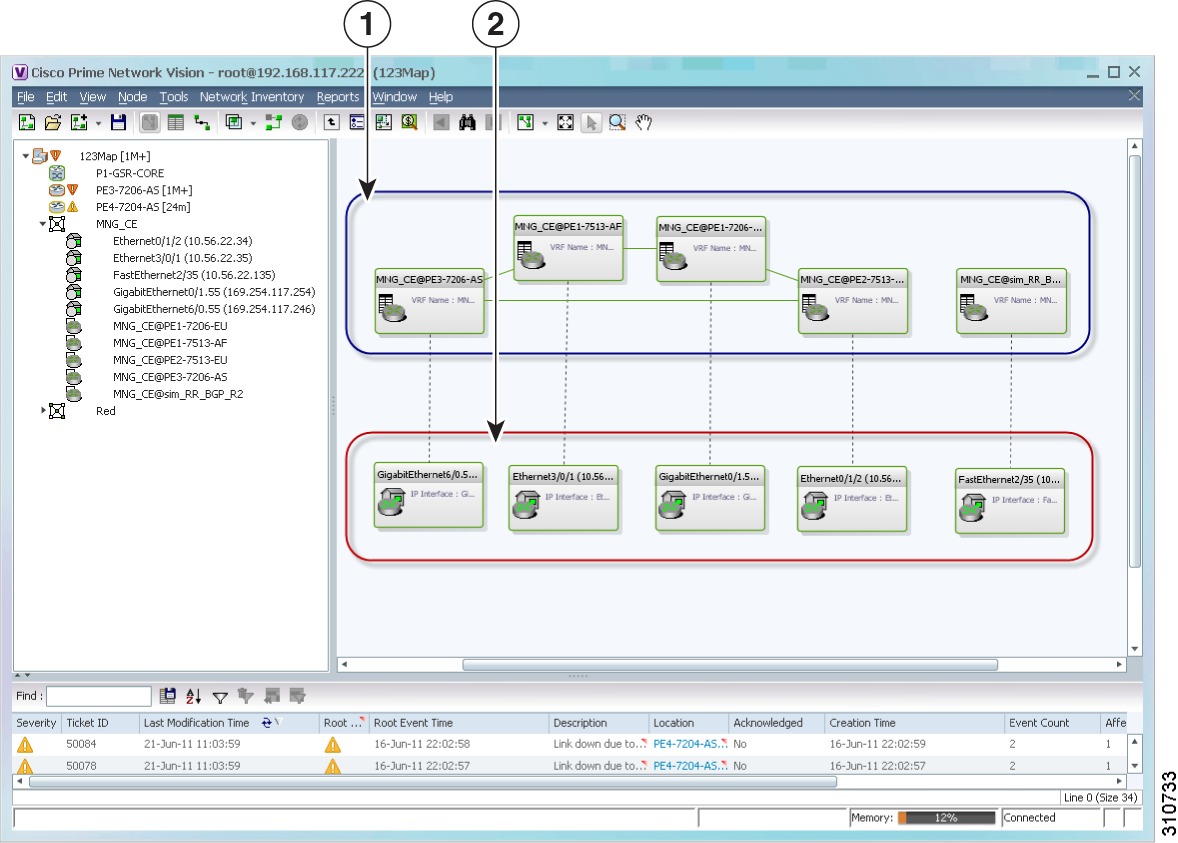This screenshot has width=1178, height=843.
Task: Toggle the selection pointer tool
Action: pyautogui.click(x=591, y=122)
